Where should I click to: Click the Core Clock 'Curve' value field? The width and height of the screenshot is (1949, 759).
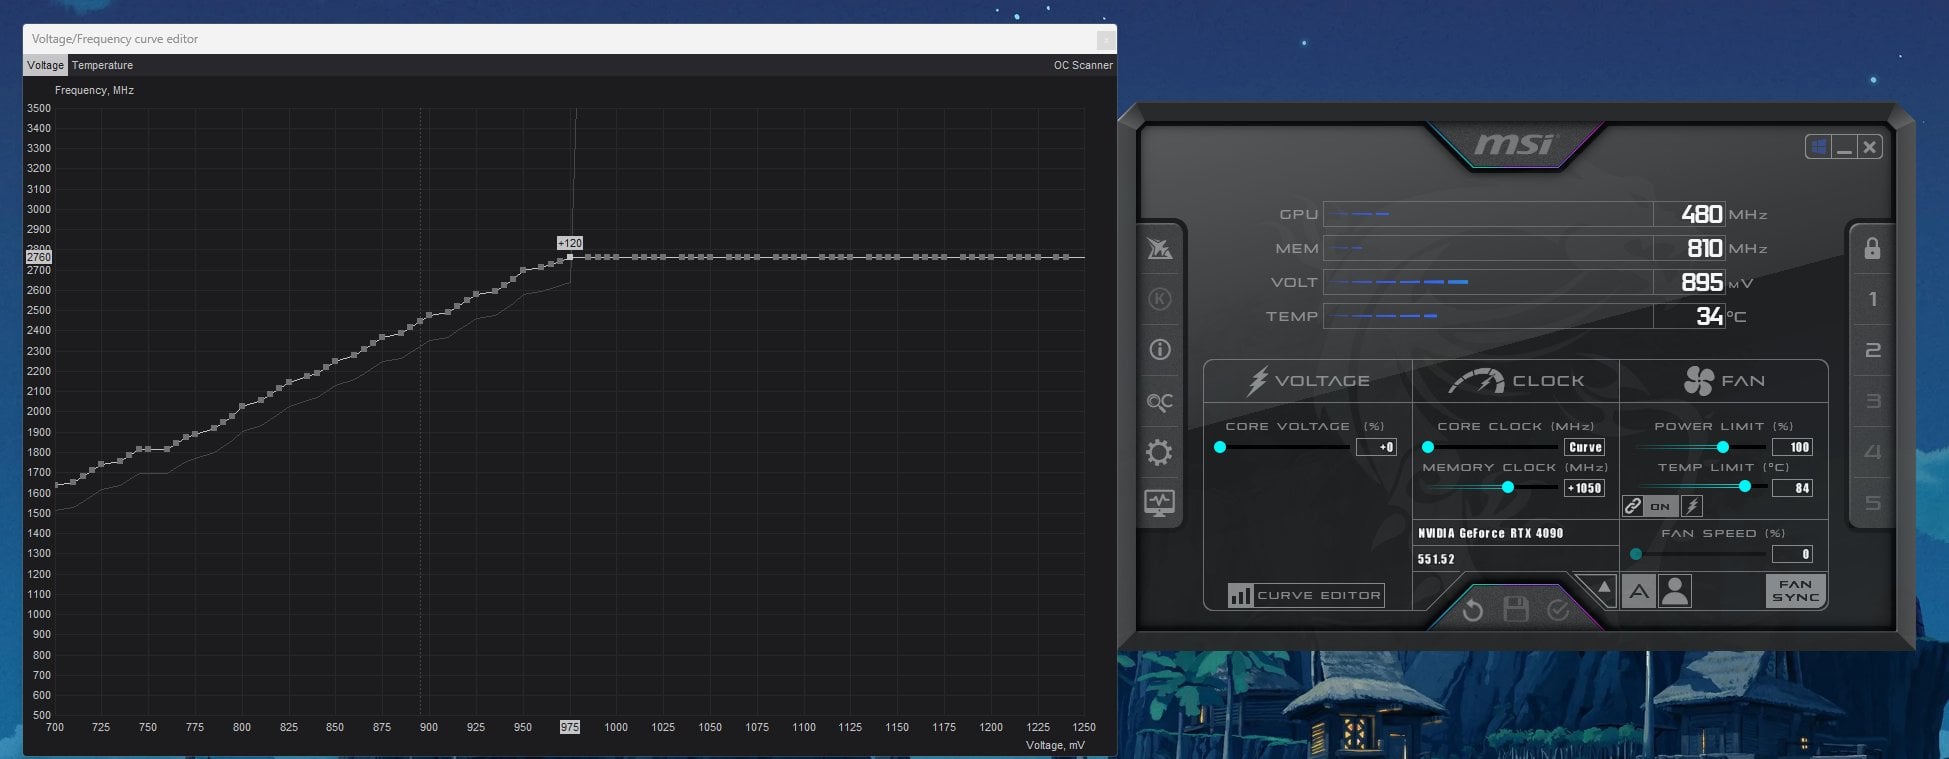[x=1585, y=447]
